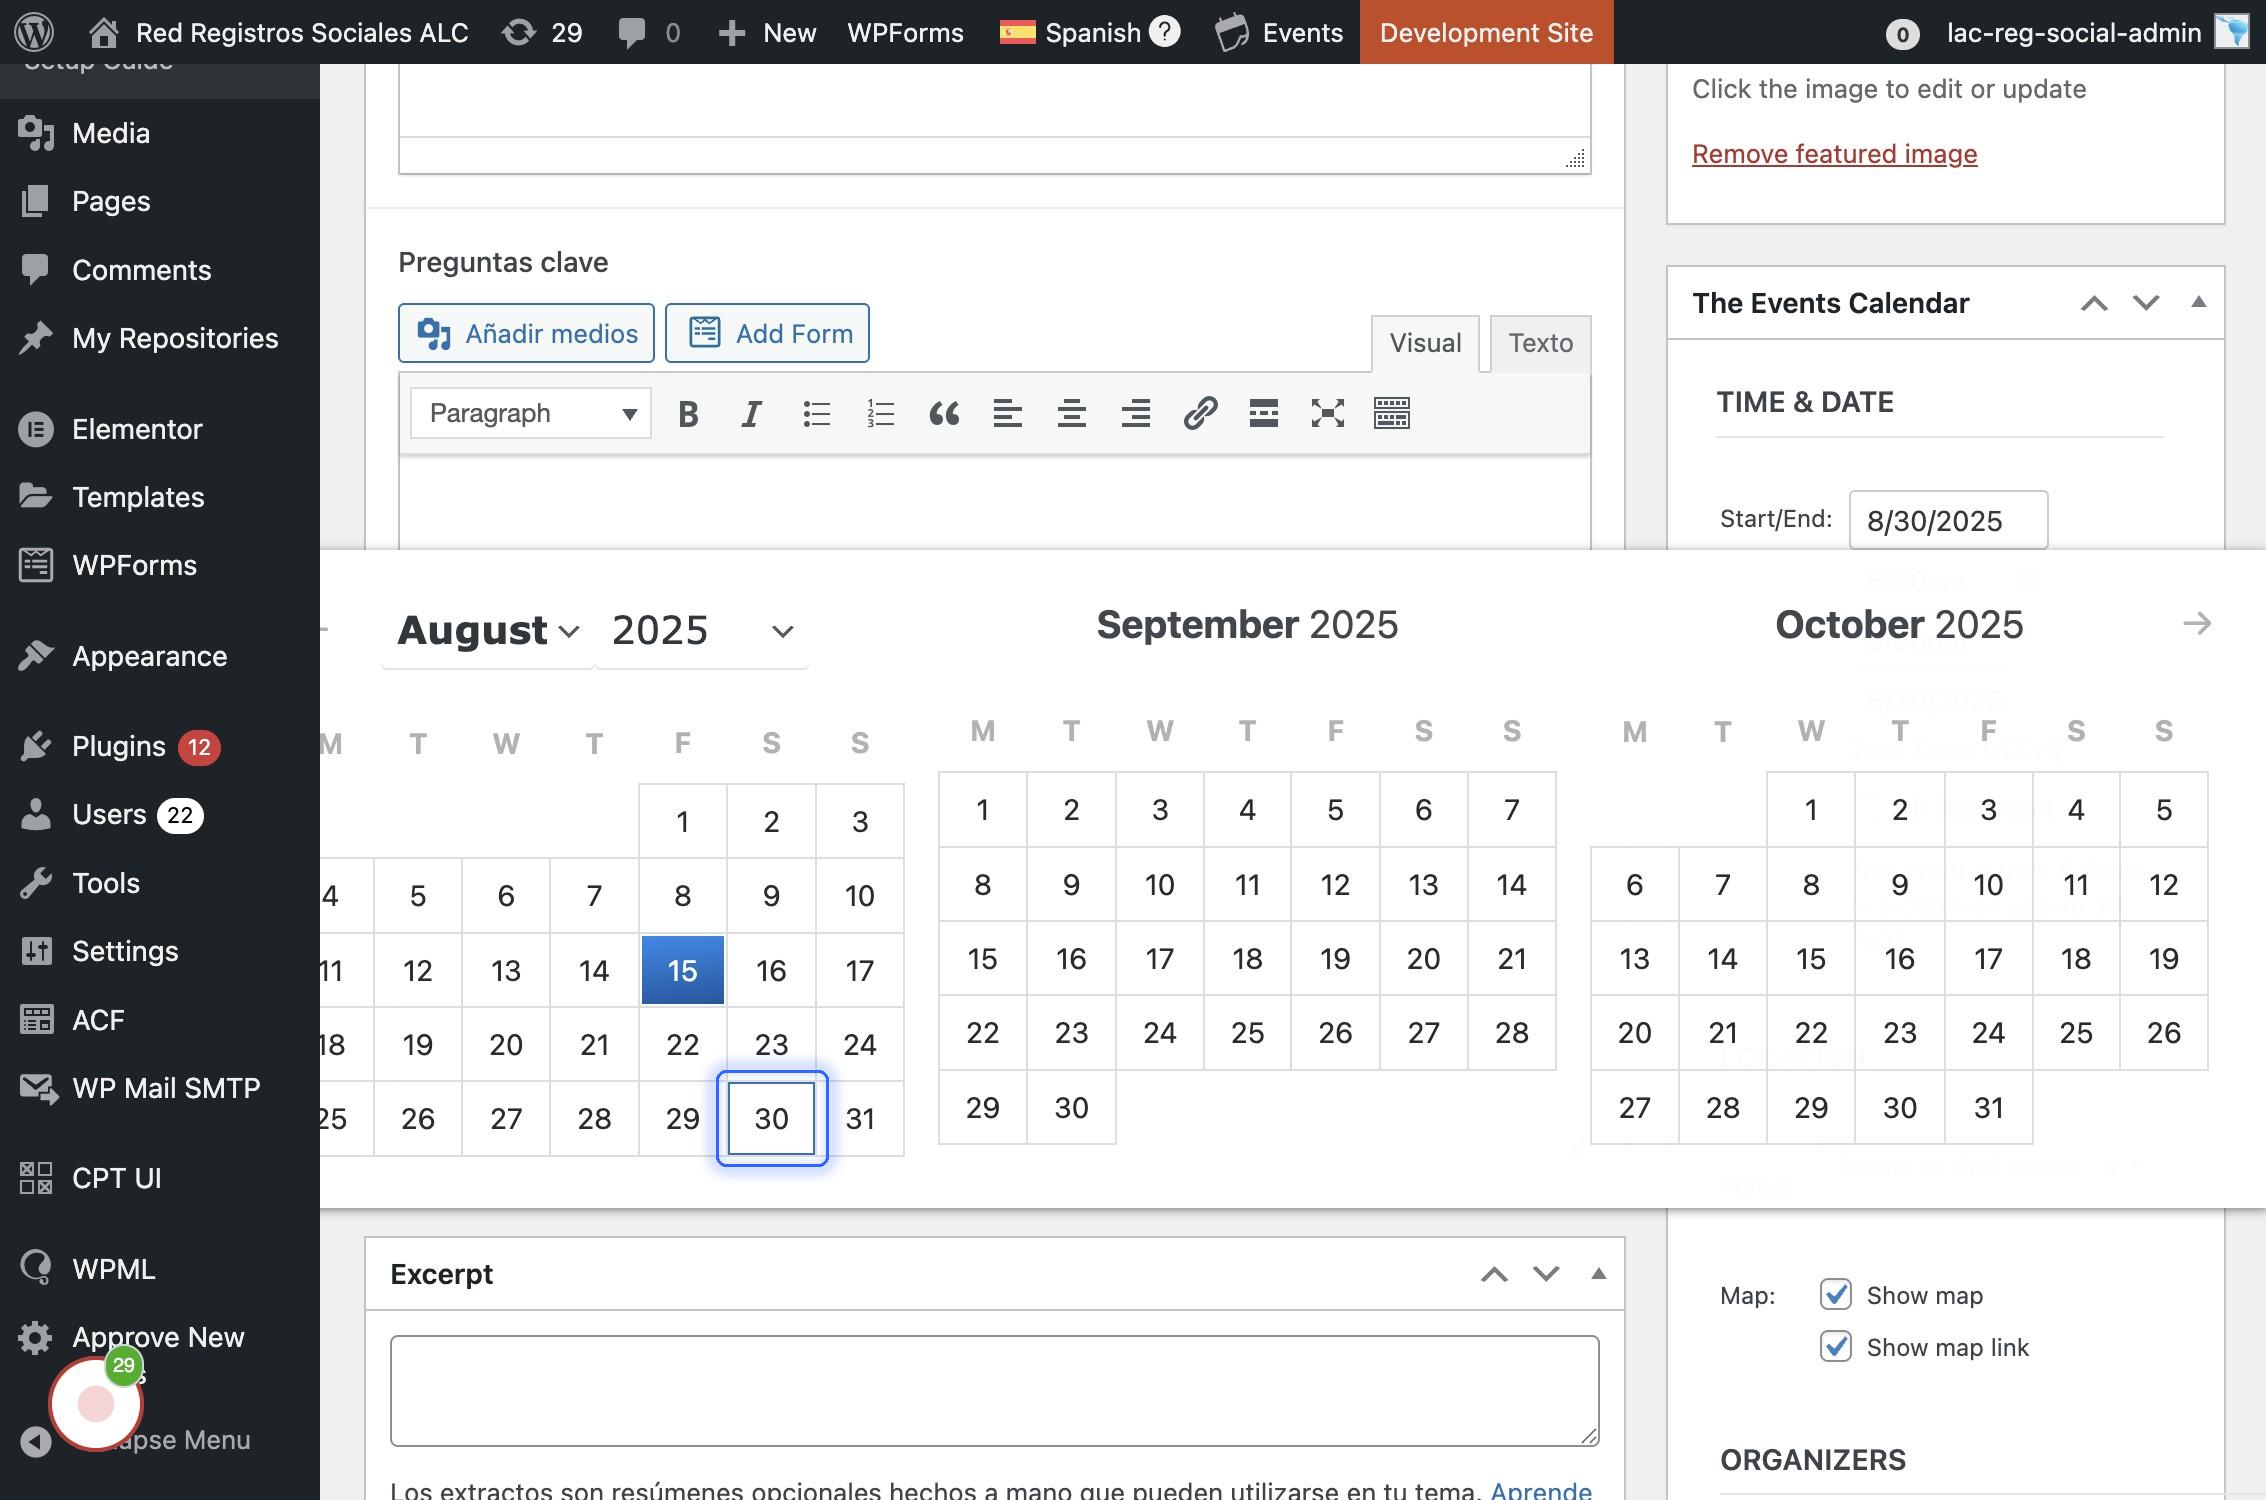
Task: Uncheck the Show map link checkbox
Action: point(1835,1347)
